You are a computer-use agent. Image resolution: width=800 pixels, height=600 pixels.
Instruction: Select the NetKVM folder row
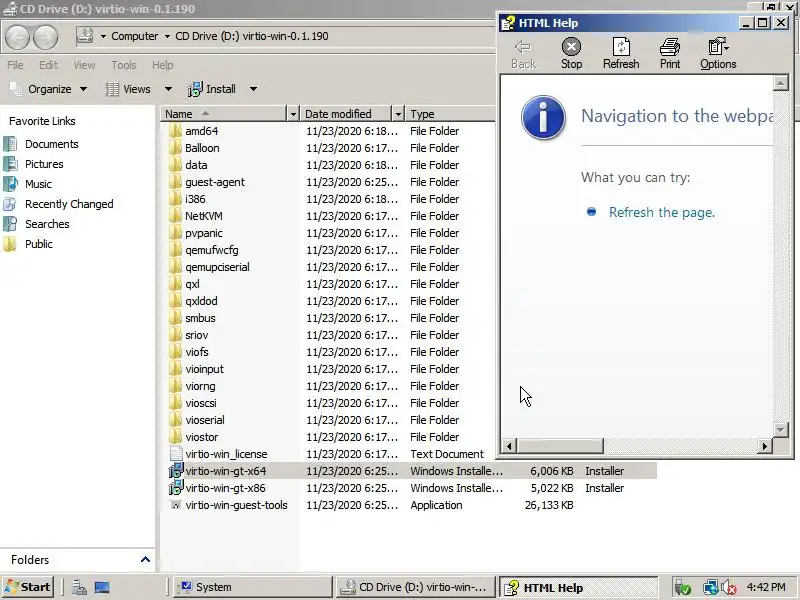tap(332, 216)
